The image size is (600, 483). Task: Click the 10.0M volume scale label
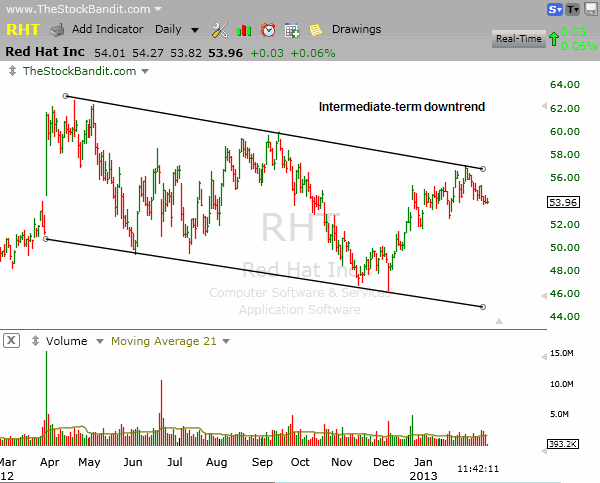pyautogui.click(x=562, y=384)
